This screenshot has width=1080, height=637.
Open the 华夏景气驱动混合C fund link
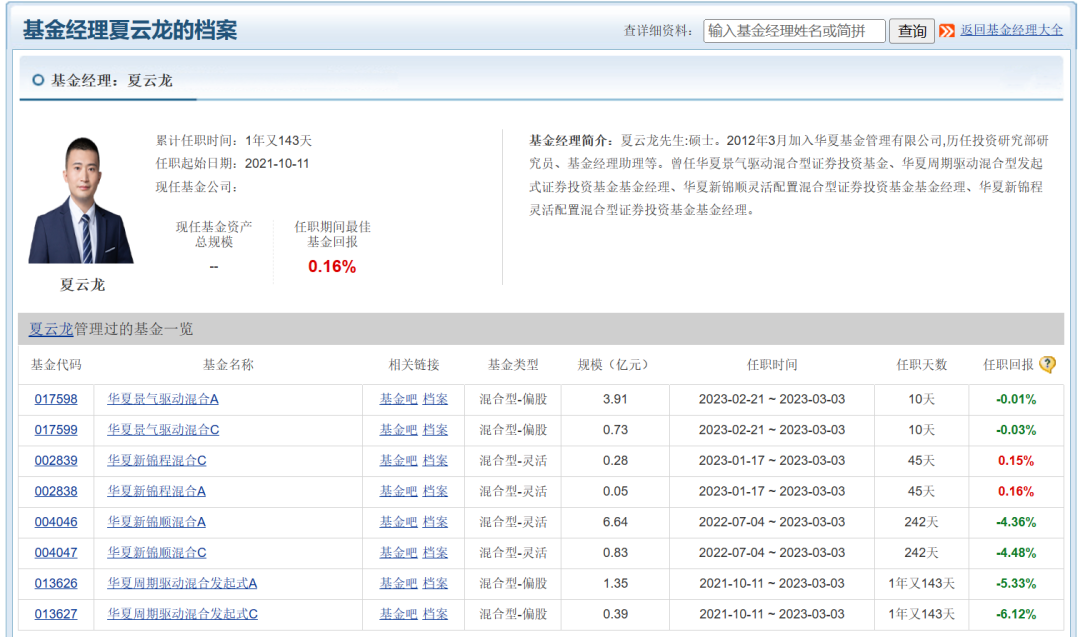point(163,430)
